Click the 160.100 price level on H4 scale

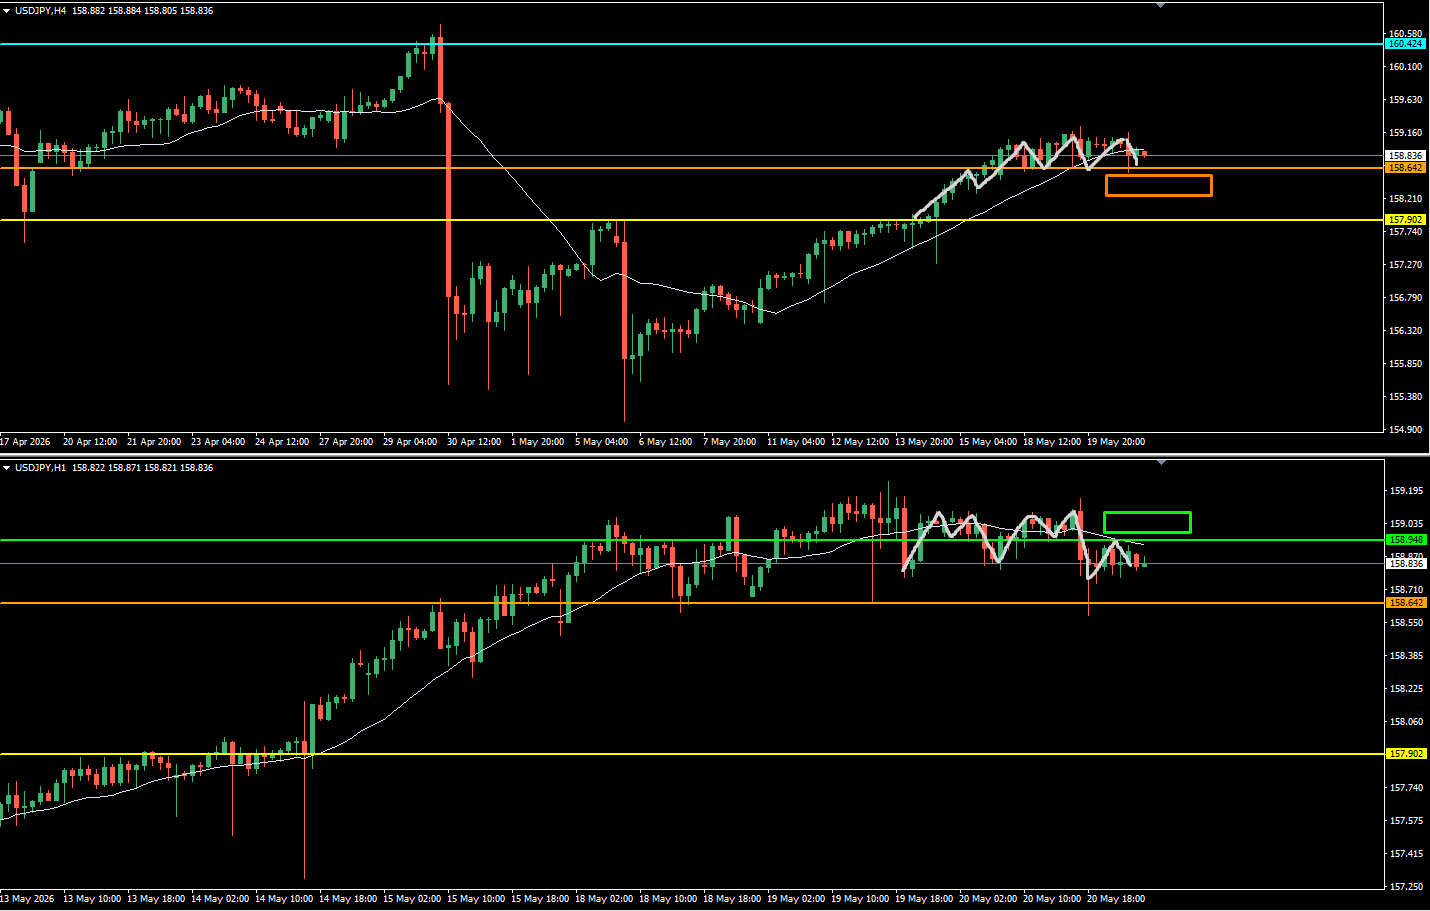tap(1405, 67)
